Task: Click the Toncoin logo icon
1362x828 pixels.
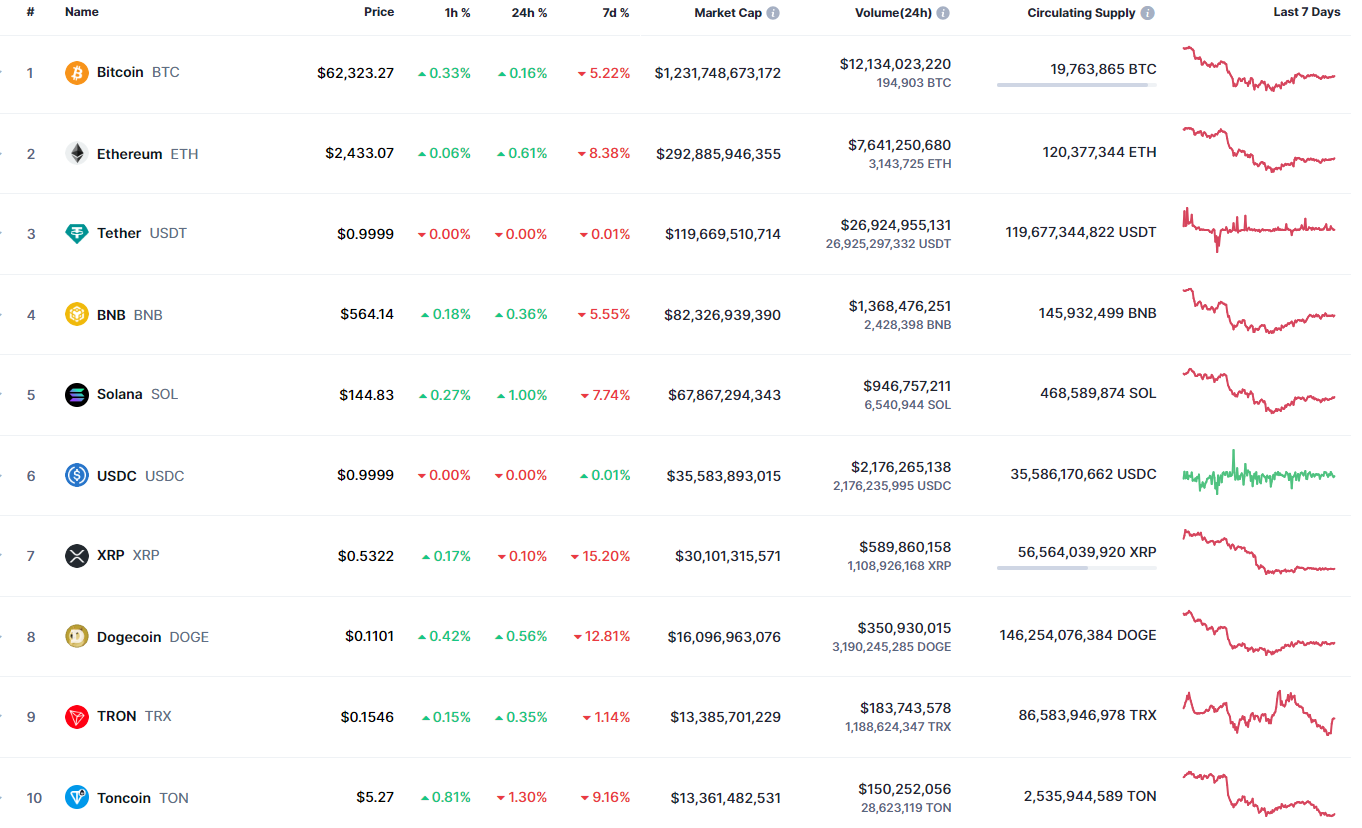Action: [x=77, y=798]
